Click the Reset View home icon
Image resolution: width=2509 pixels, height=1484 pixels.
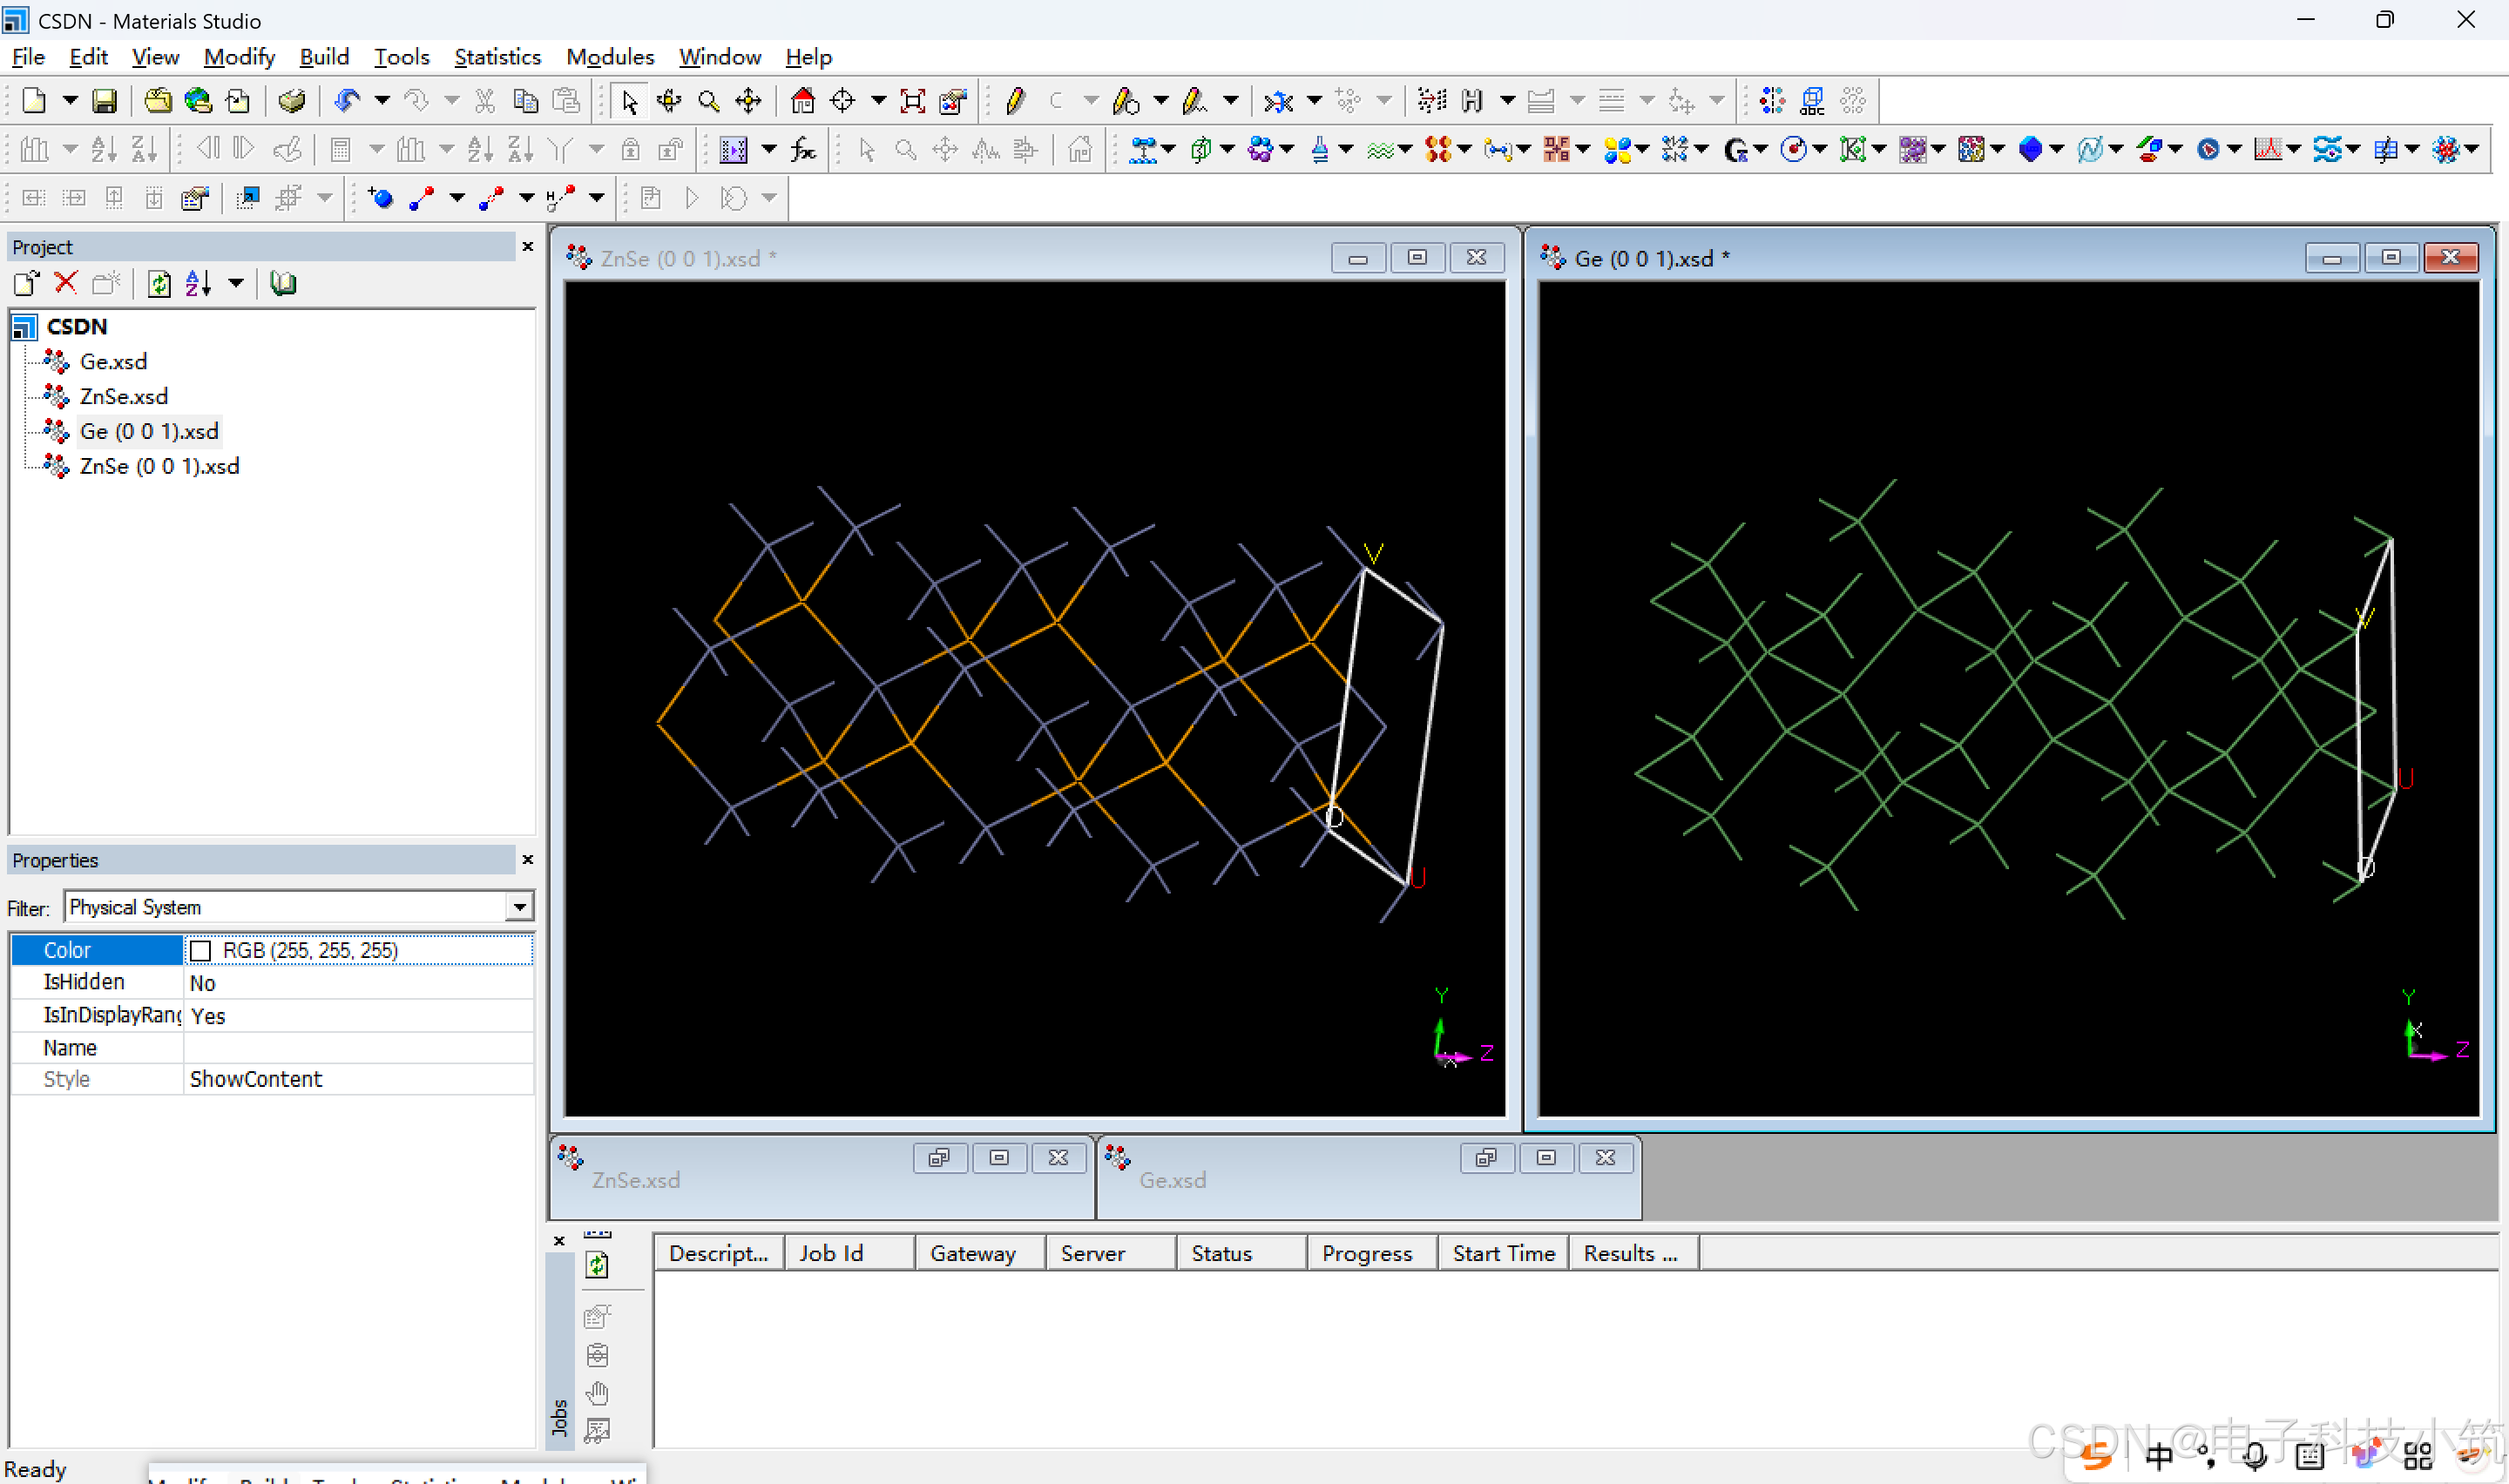[802, 101]
